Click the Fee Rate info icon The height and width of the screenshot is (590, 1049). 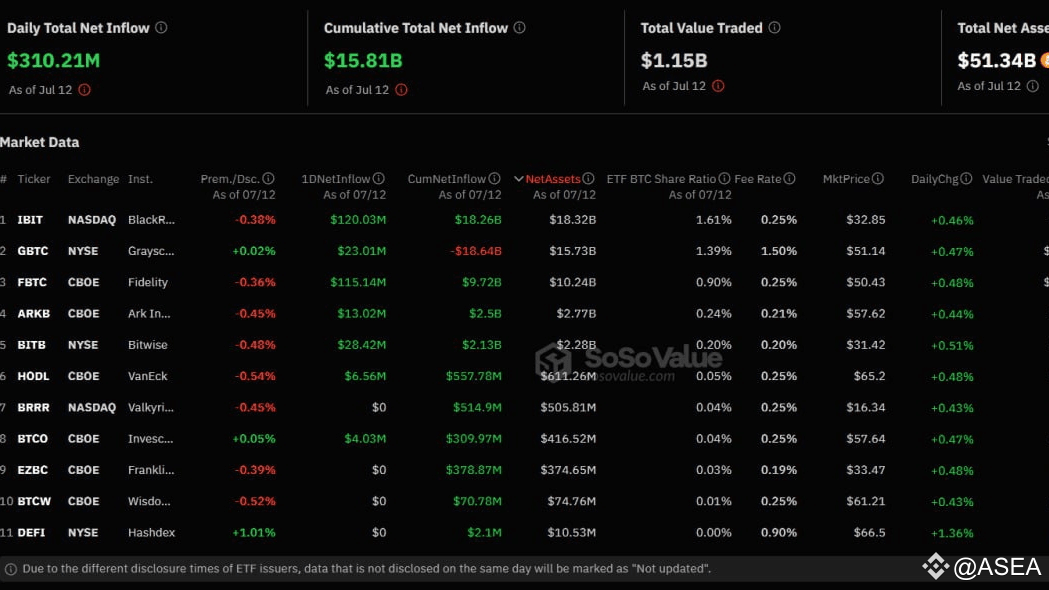[x=790, y=179]
